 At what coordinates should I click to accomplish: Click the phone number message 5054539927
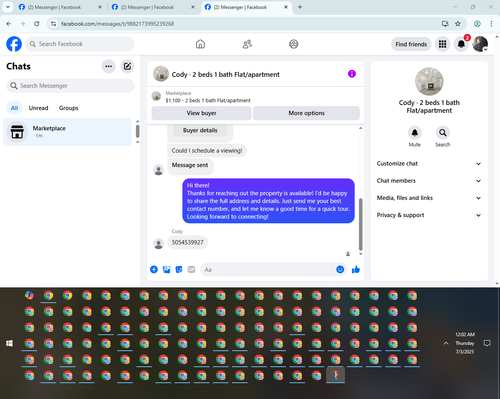[x=187, y=242]
